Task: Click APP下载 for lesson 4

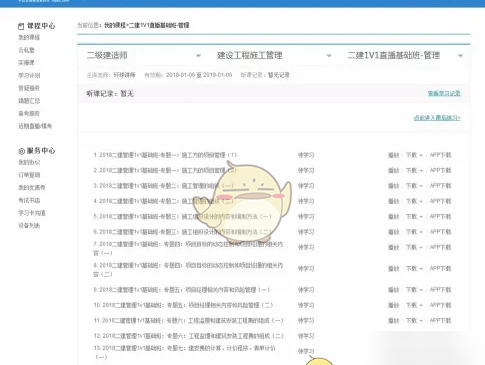Action: (440, 201)
